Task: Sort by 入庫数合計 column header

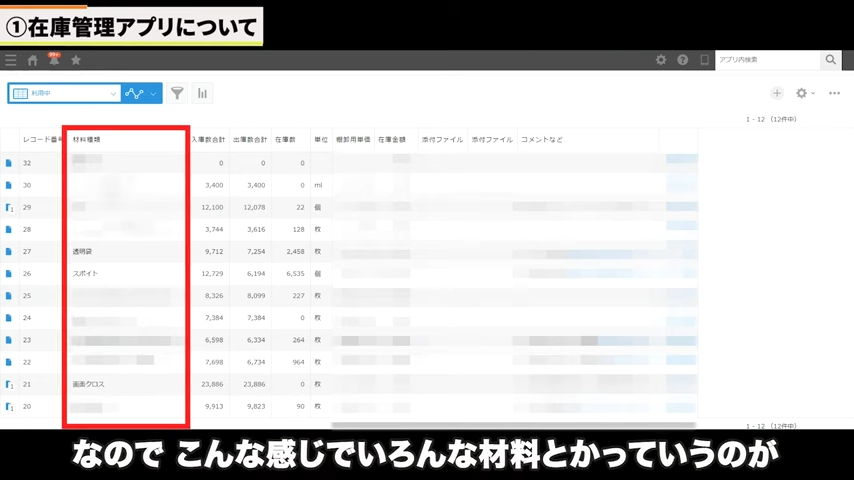Action: [x=208, y=139]
